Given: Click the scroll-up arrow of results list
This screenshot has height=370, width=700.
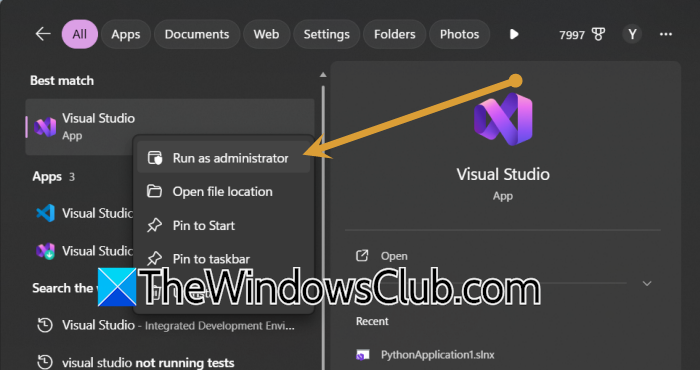Looking at the screenshot, I should click(x=323, y=75).
